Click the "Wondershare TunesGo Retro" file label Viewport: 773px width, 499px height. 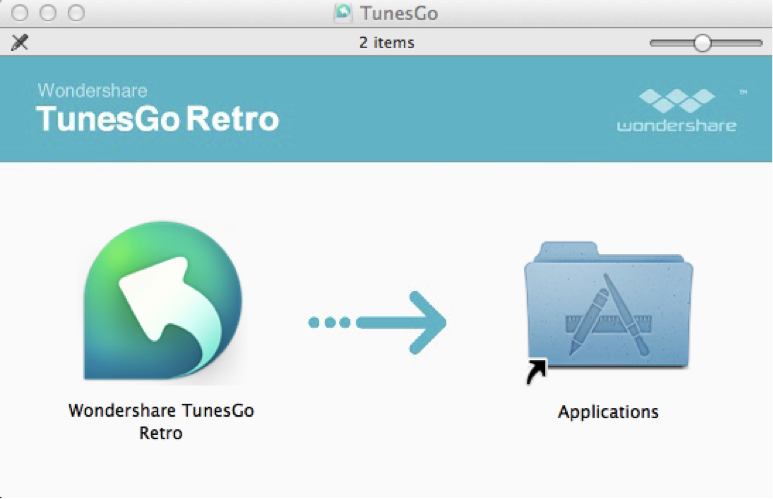tap(161, 422)
